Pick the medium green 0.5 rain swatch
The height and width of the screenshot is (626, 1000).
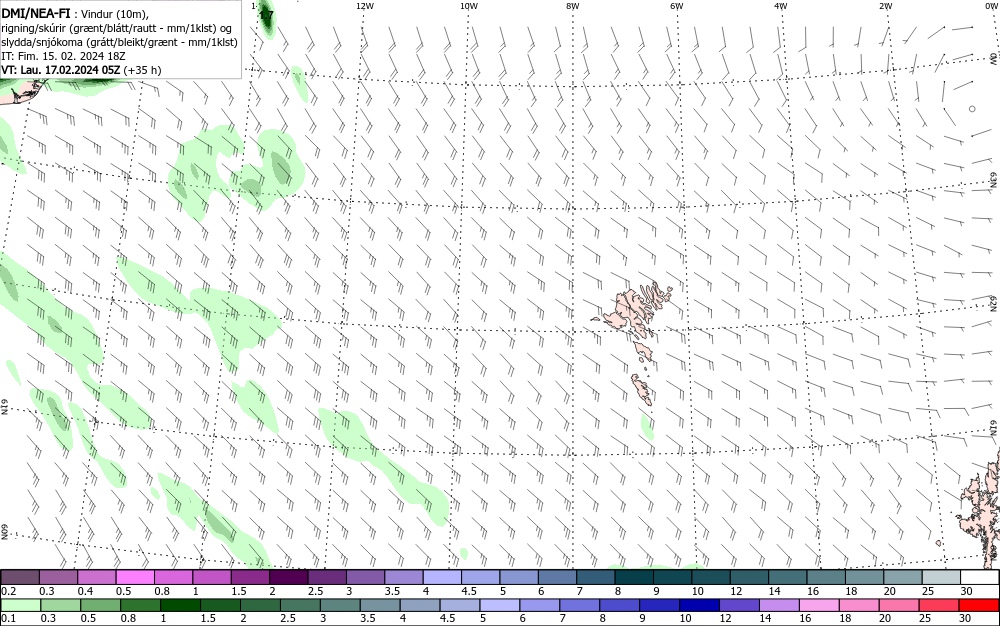tap(99, 605)
